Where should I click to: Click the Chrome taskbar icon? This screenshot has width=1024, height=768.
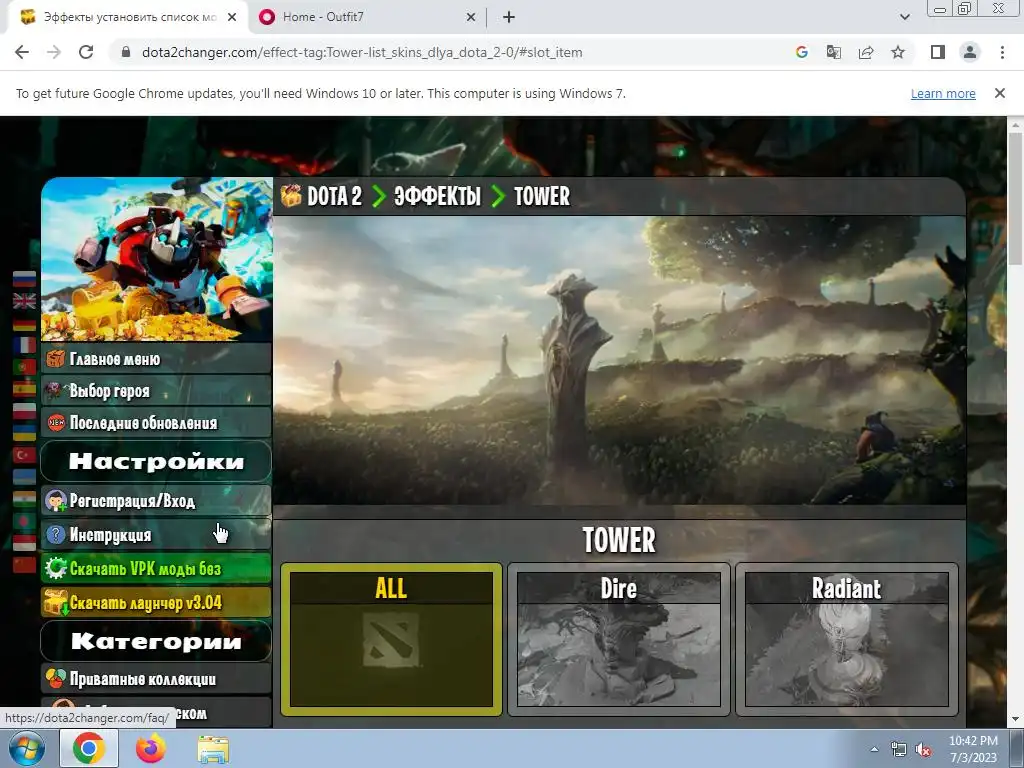[89, 748]
